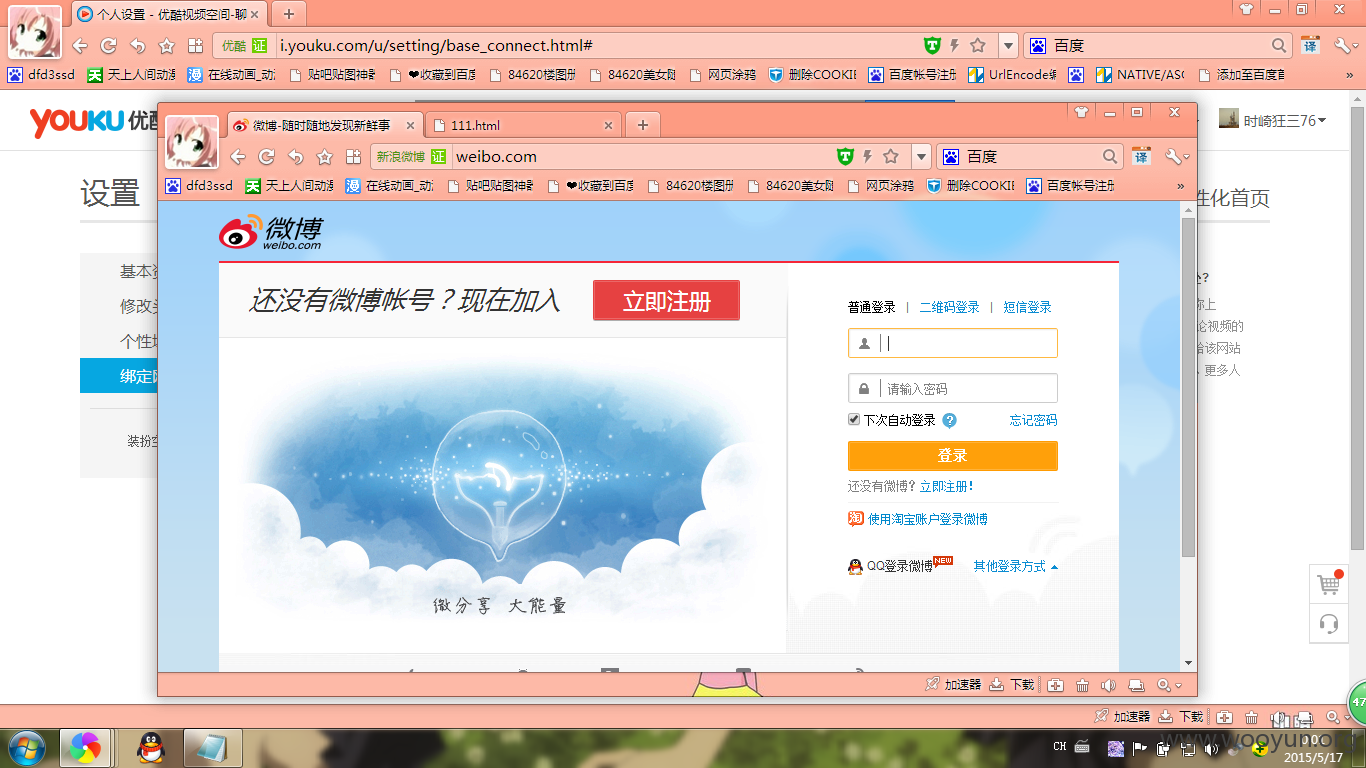Open the dfd3ssd bookmark in the weibo window
This screenshot has width=1366, height=768.
click(x=199, y=186)
